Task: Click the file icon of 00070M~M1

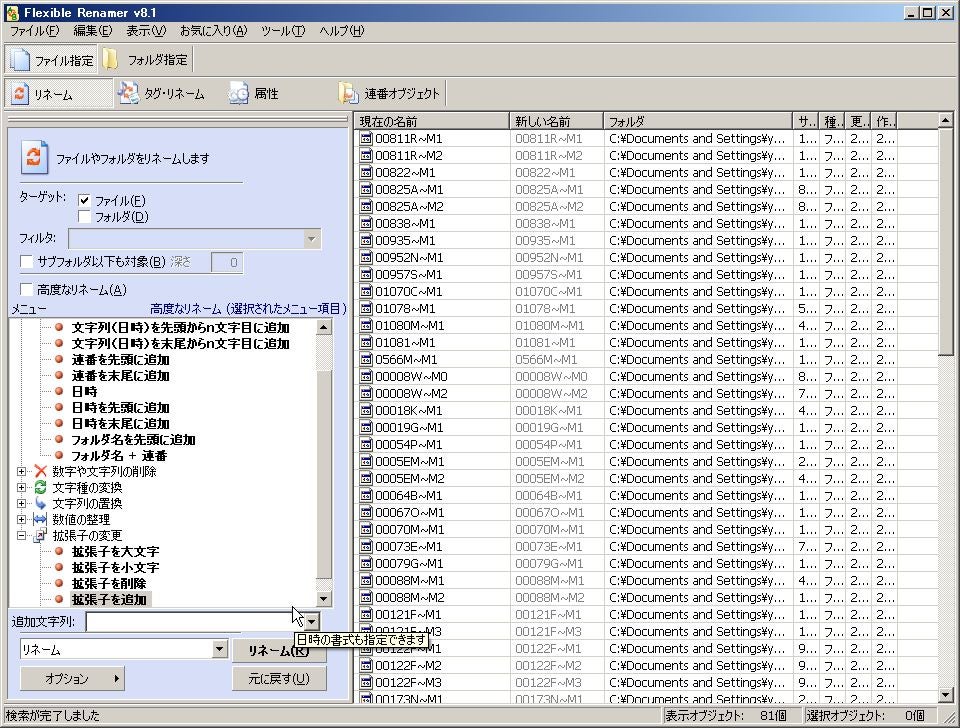Action: click(366, 530)
